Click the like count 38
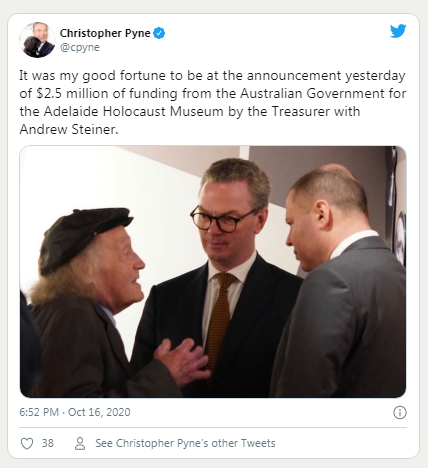The image size is (428, 468). tap(48, 443)
